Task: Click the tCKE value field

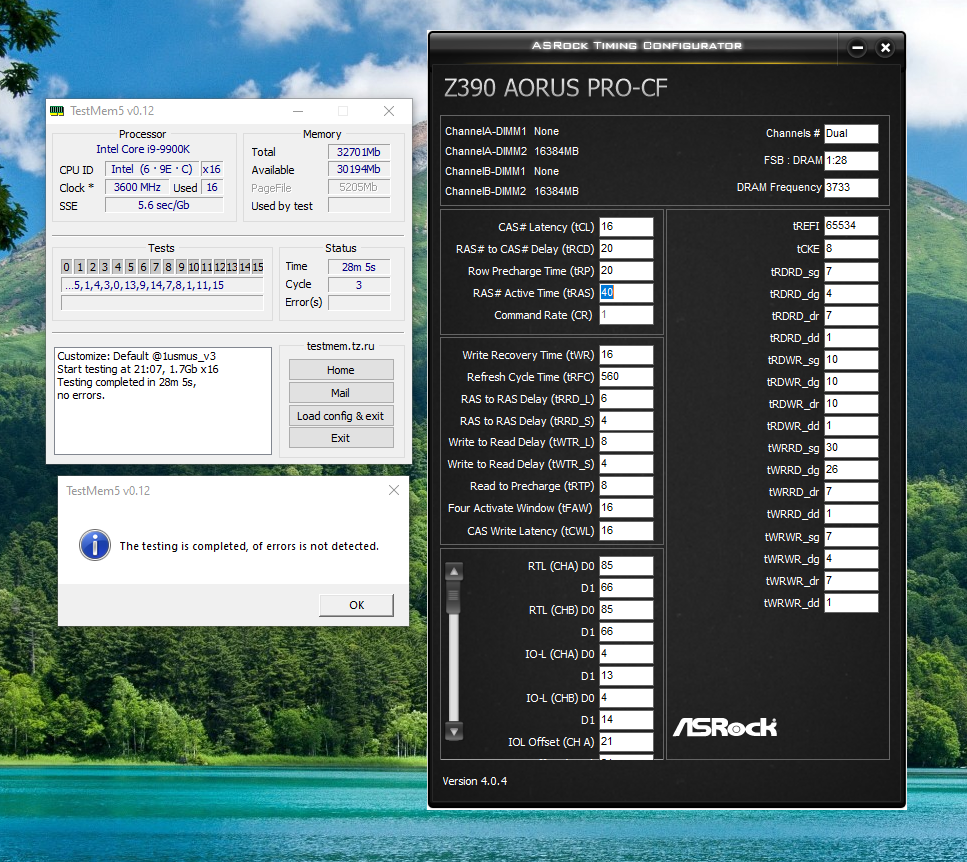Action: click(851, 248)
